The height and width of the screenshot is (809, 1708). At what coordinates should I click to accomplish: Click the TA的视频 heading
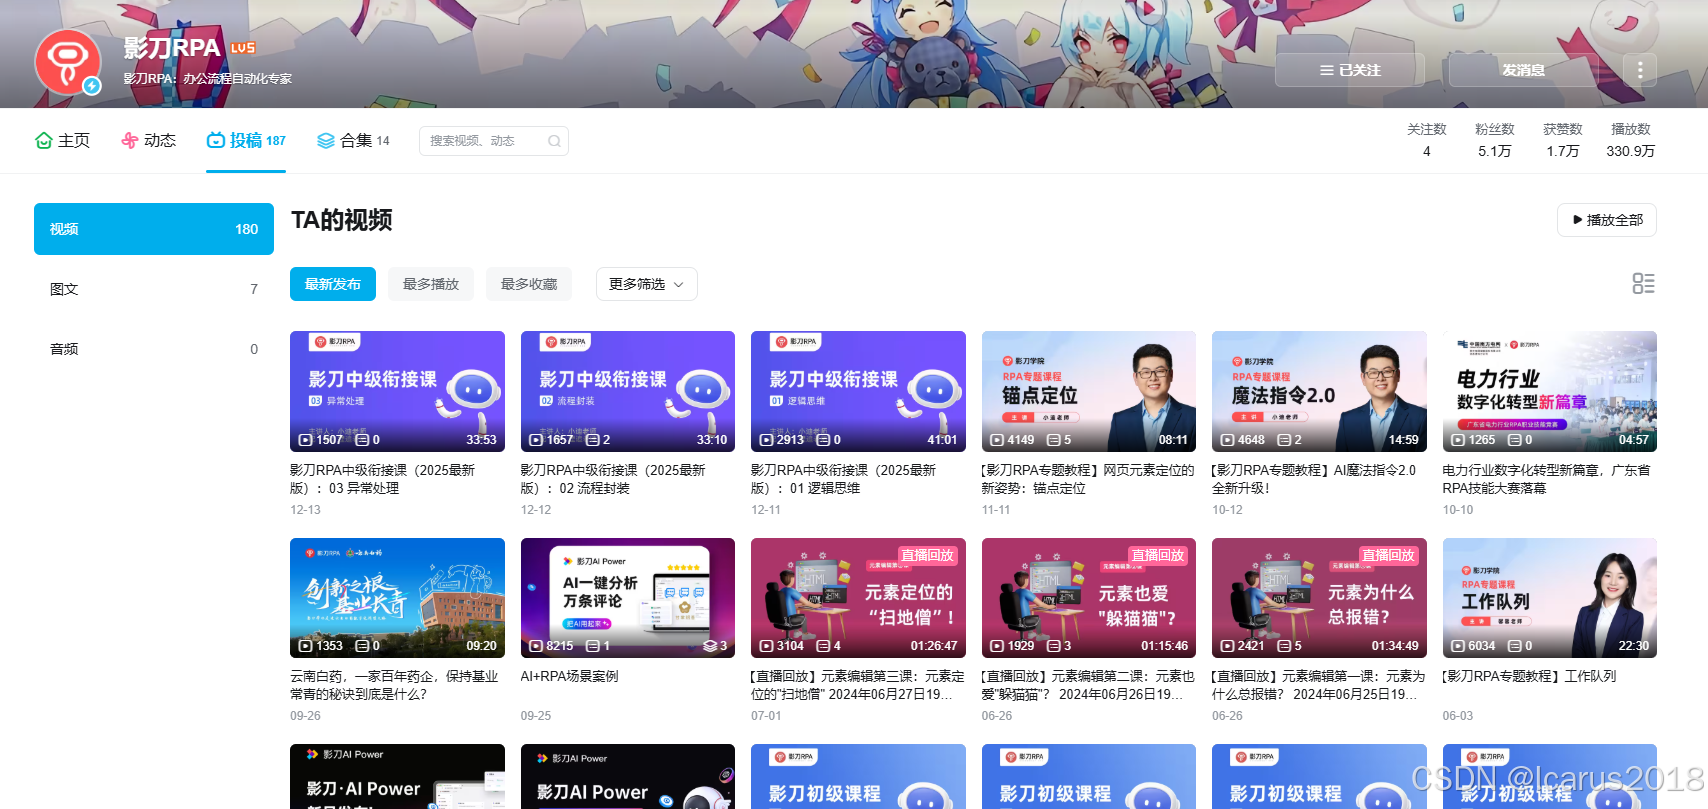[x=341, y=220]
